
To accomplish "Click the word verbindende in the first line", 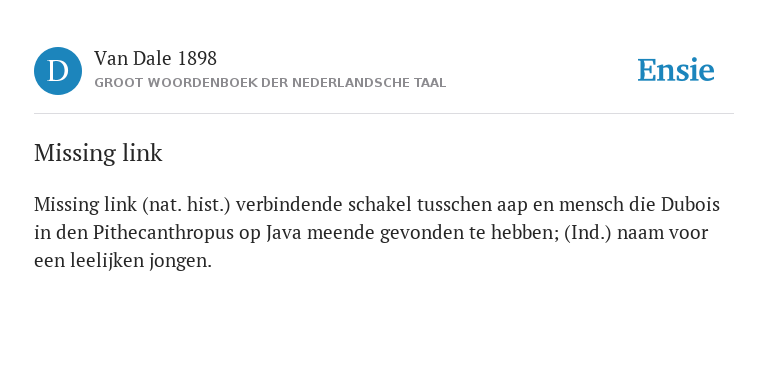I will pos(289,204).
